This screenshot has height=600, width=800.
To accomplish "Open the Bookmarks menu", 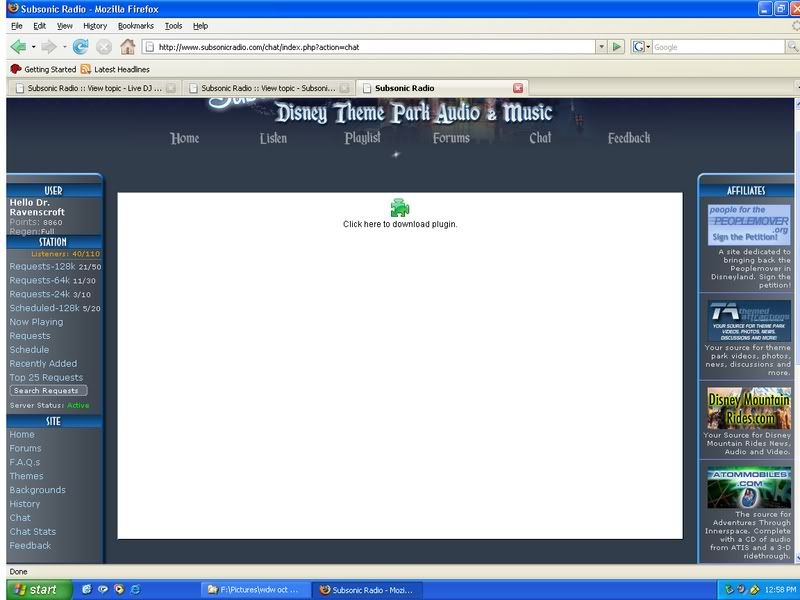I will pos(136,26).
